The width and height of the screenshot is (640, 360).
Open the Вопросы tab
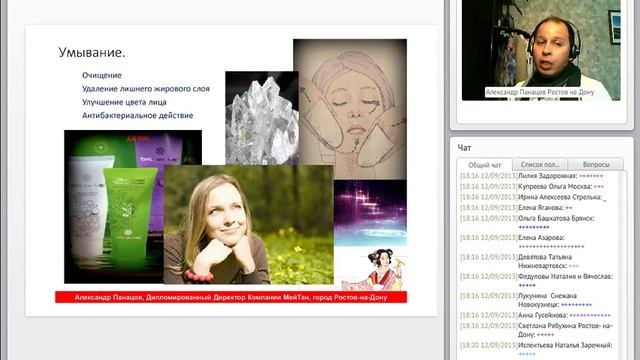[596, 164]
